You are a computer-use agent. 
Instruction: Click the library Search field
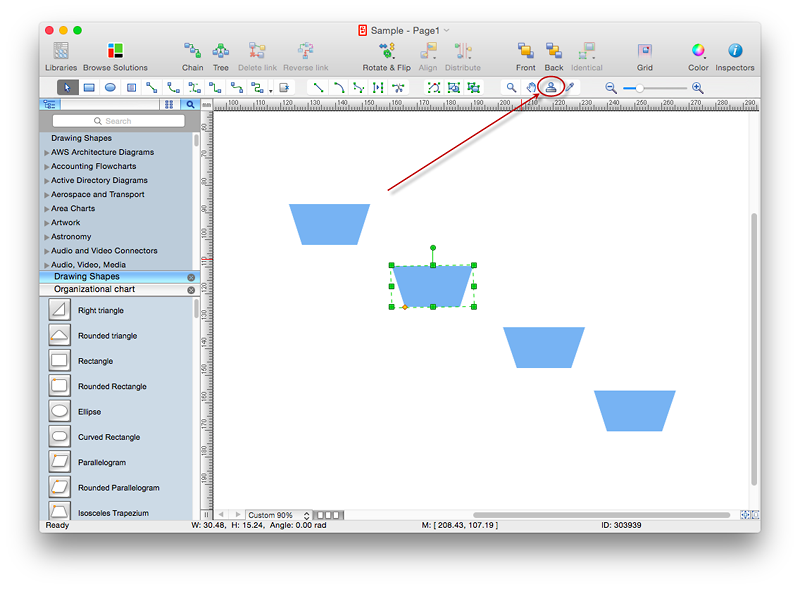click(x=118, y=121)
